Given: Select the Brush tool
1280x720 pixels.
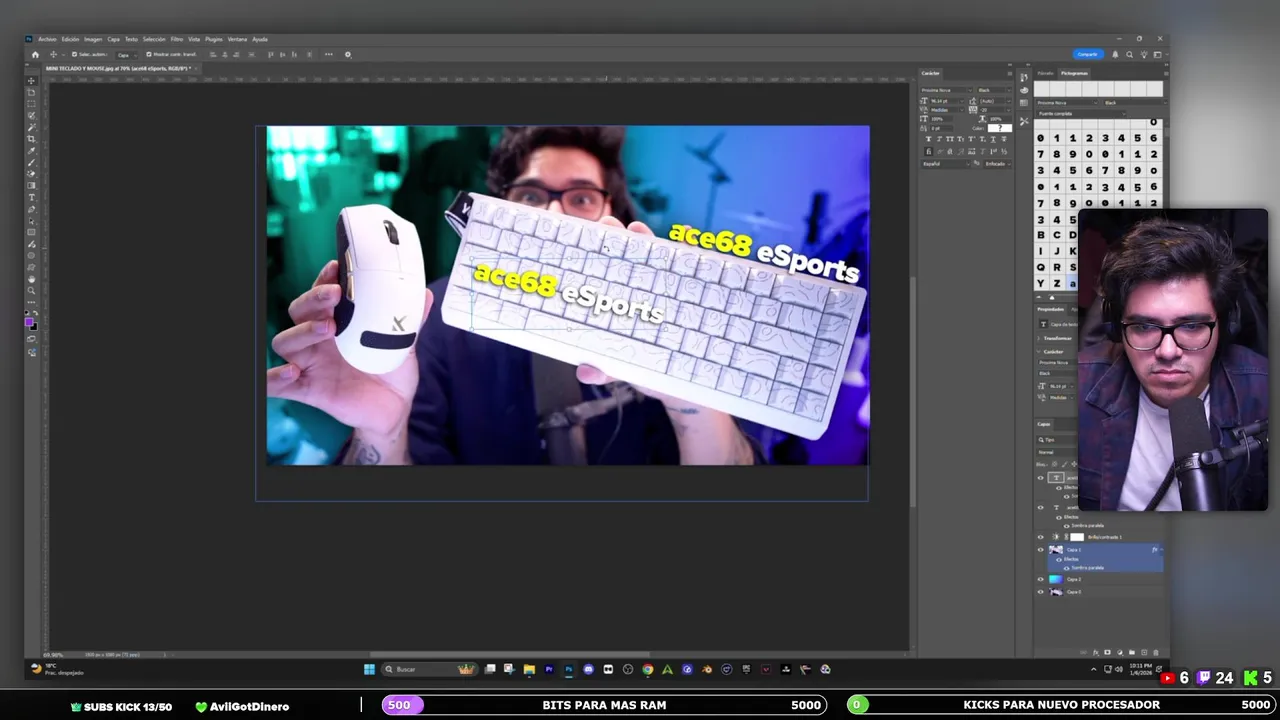Looking at the screenshot, I should (30, 162).
